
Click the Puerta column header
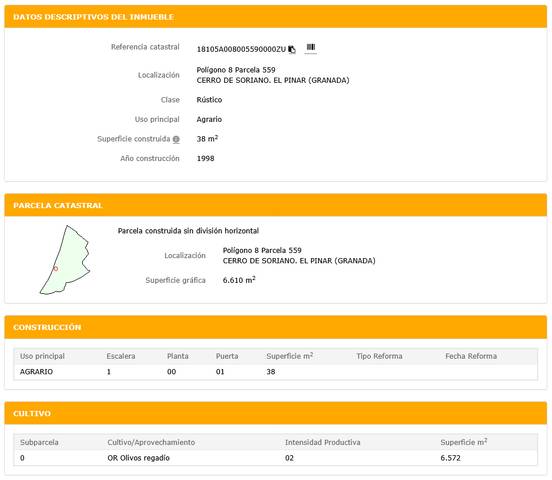(x=227, y=356)
